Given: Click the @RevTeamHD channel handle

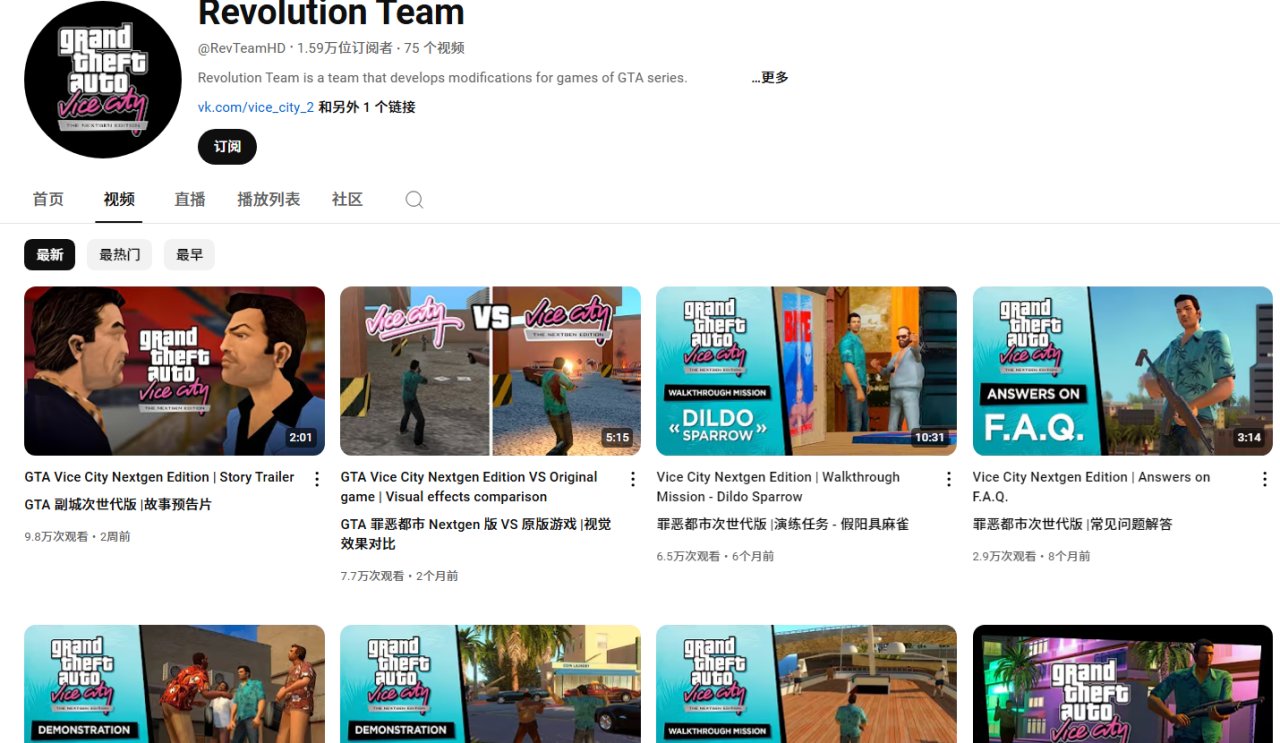Looking at the screenshot, I should tap(243, 48).
